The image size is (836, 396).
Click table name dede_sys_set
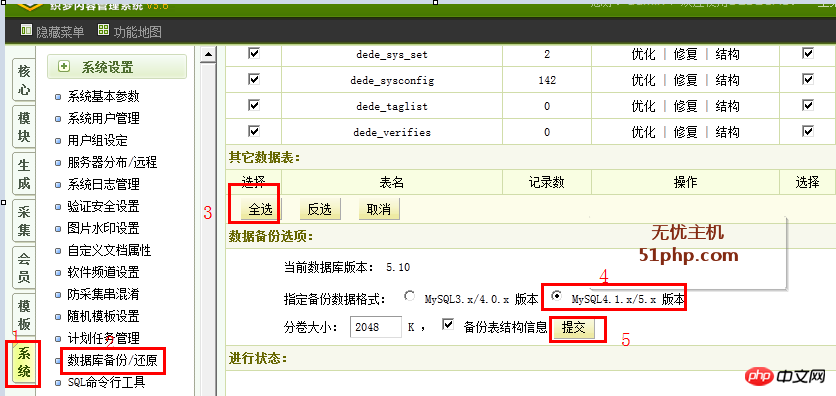[x=392, y=54]
